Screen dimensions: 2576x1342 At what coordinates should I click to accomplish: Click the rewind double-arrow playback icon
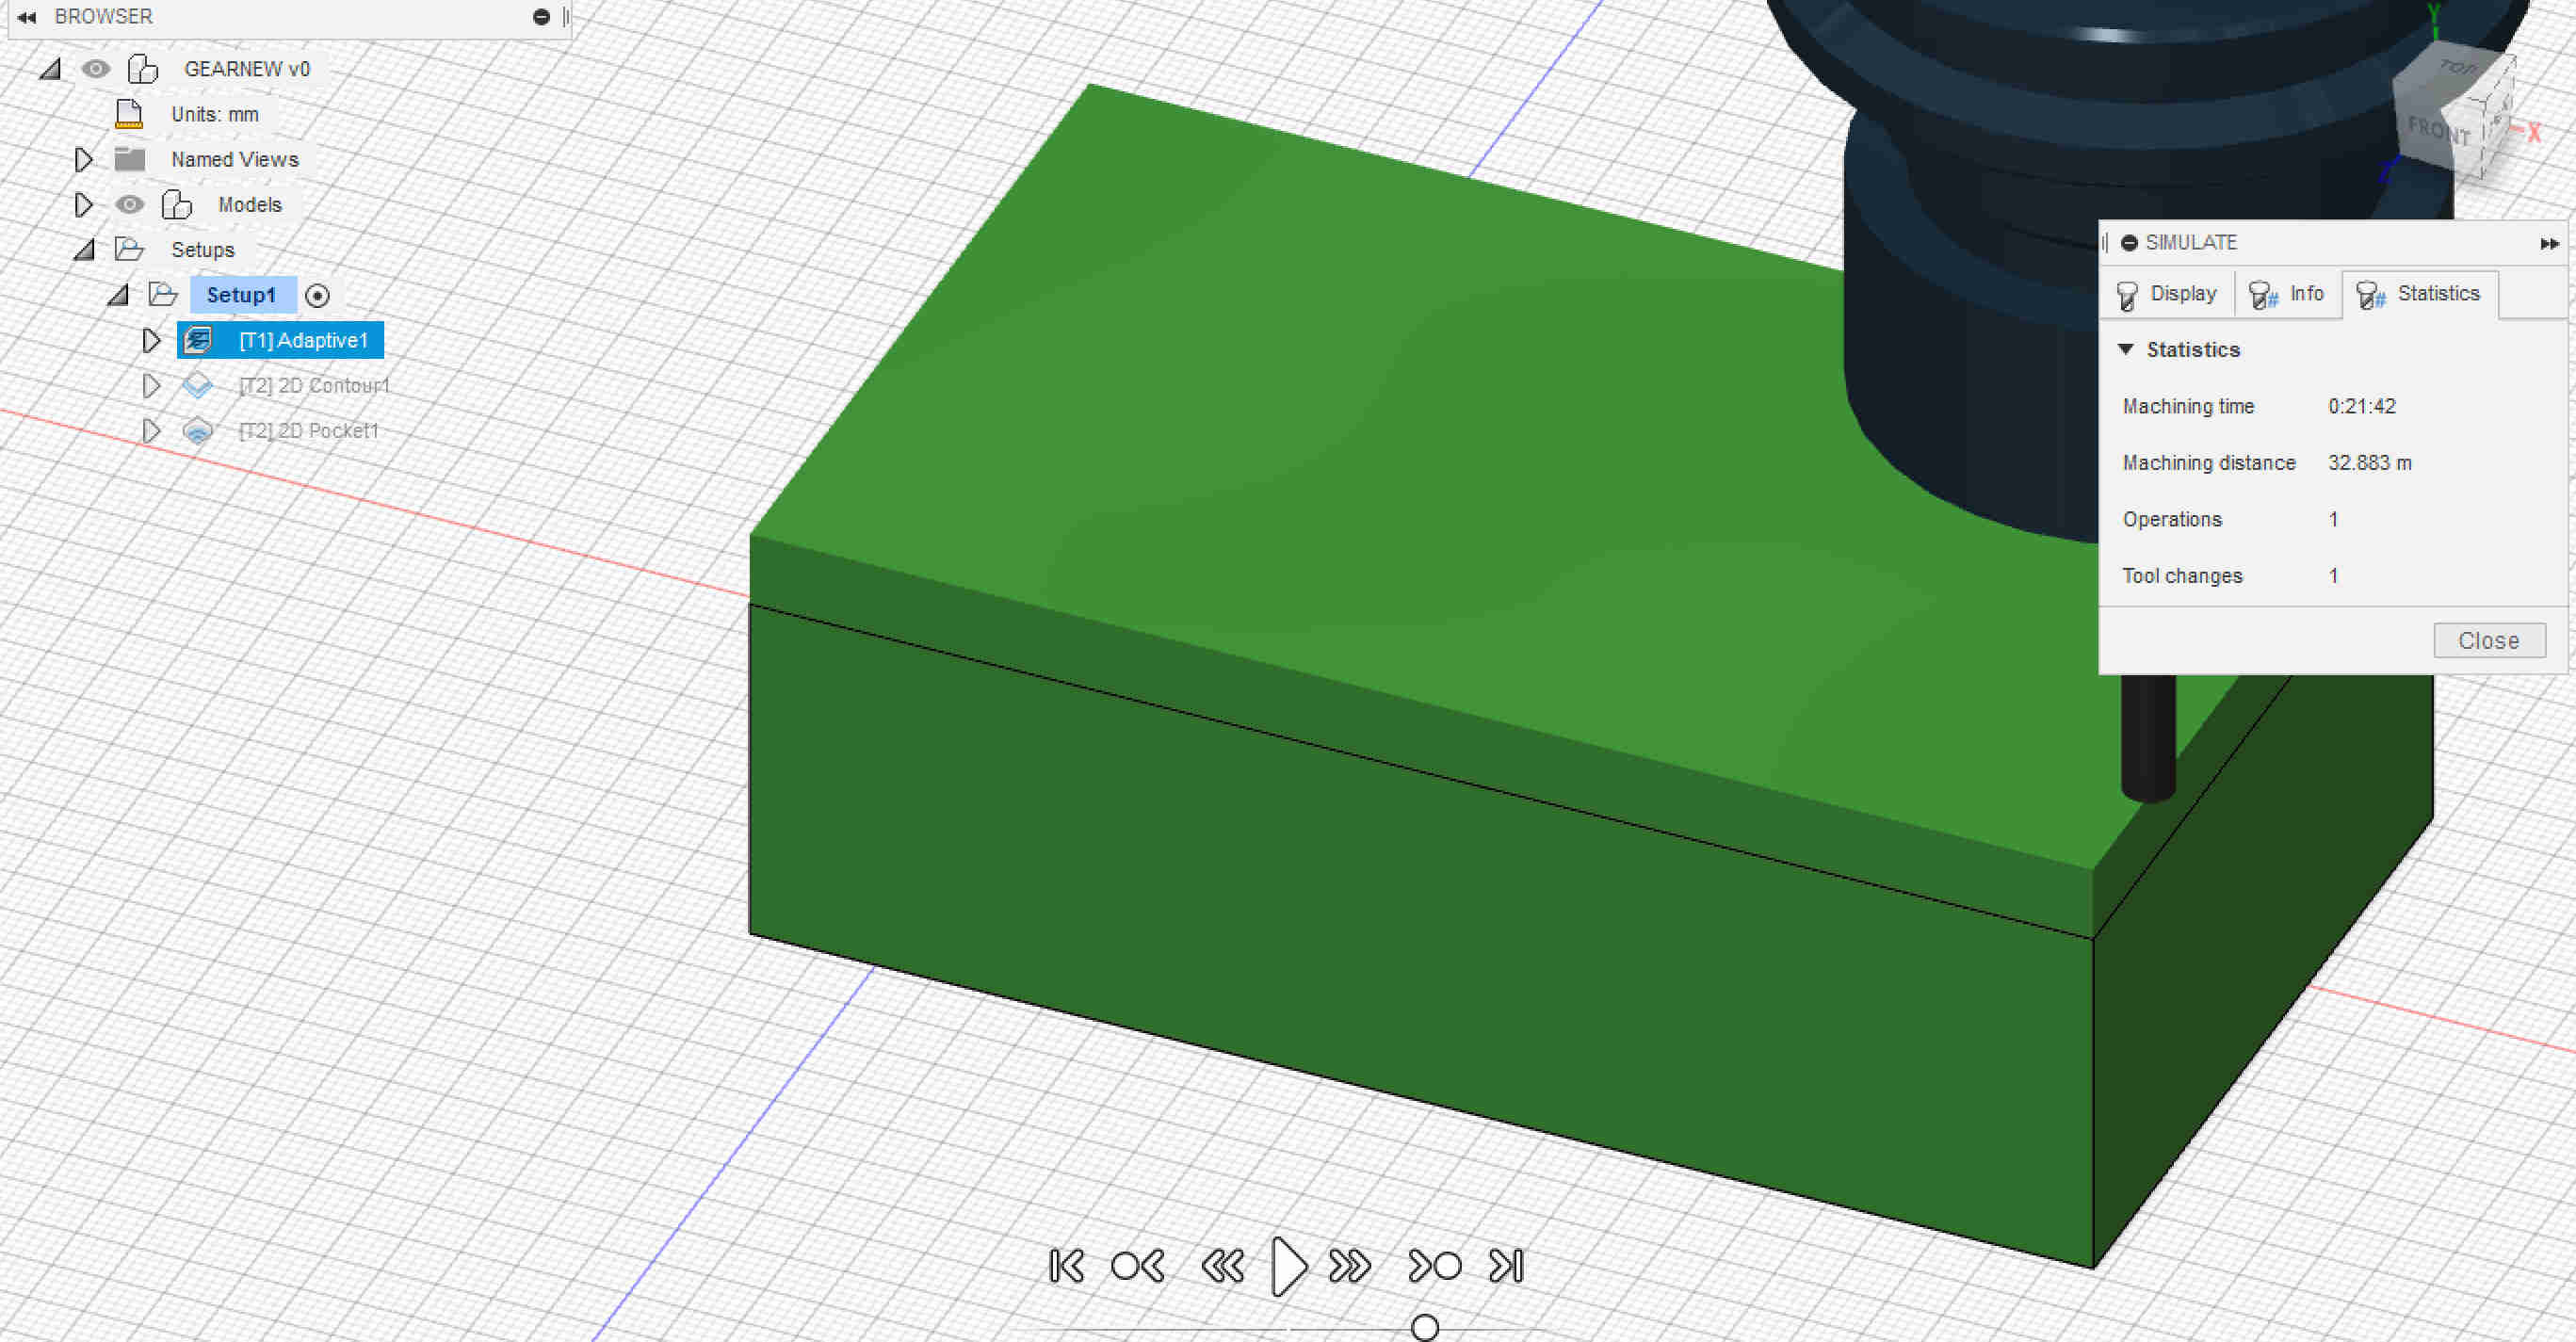pos(1222,1266)
